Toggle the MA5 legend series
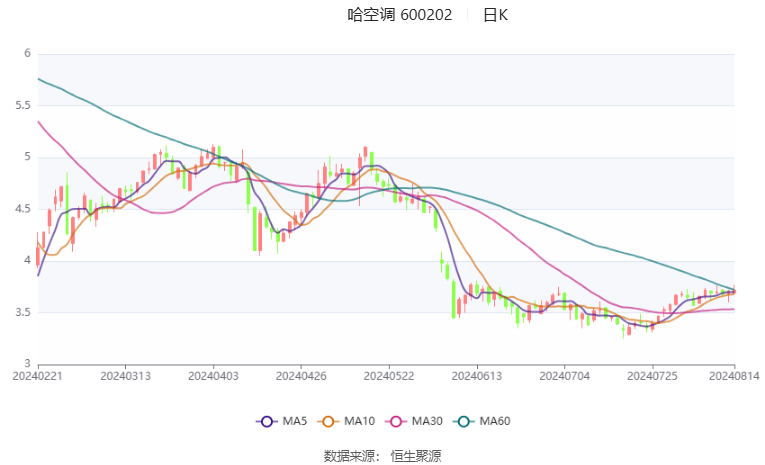 pyautogui.click(x=282, y=421)
